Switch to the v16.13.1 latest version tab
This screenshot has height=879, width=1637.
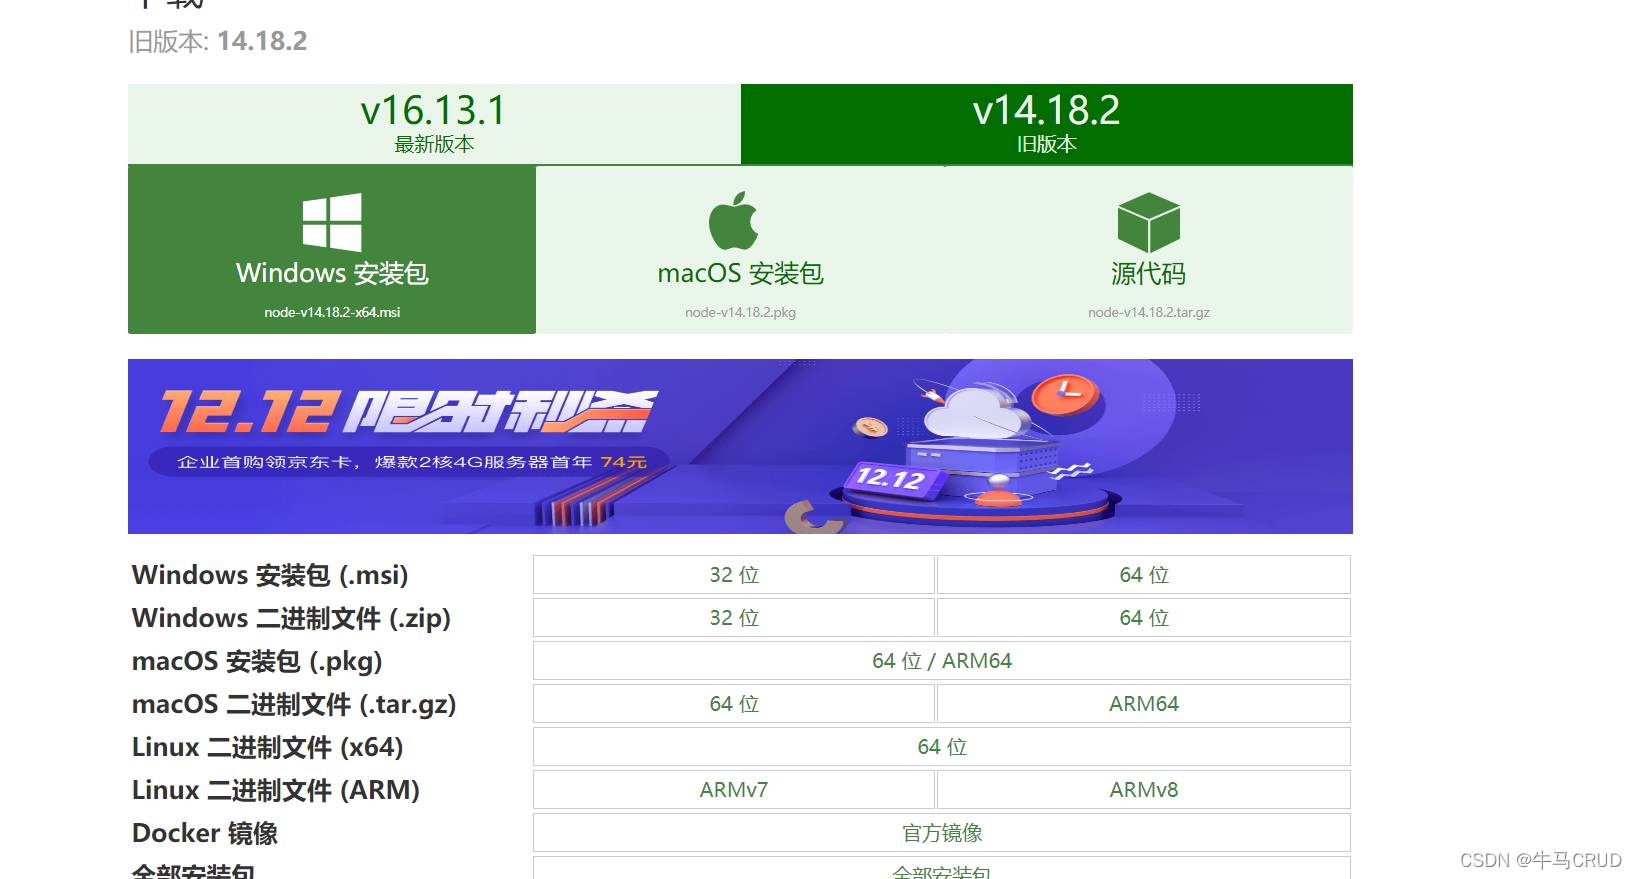click(x=434, y=124)
